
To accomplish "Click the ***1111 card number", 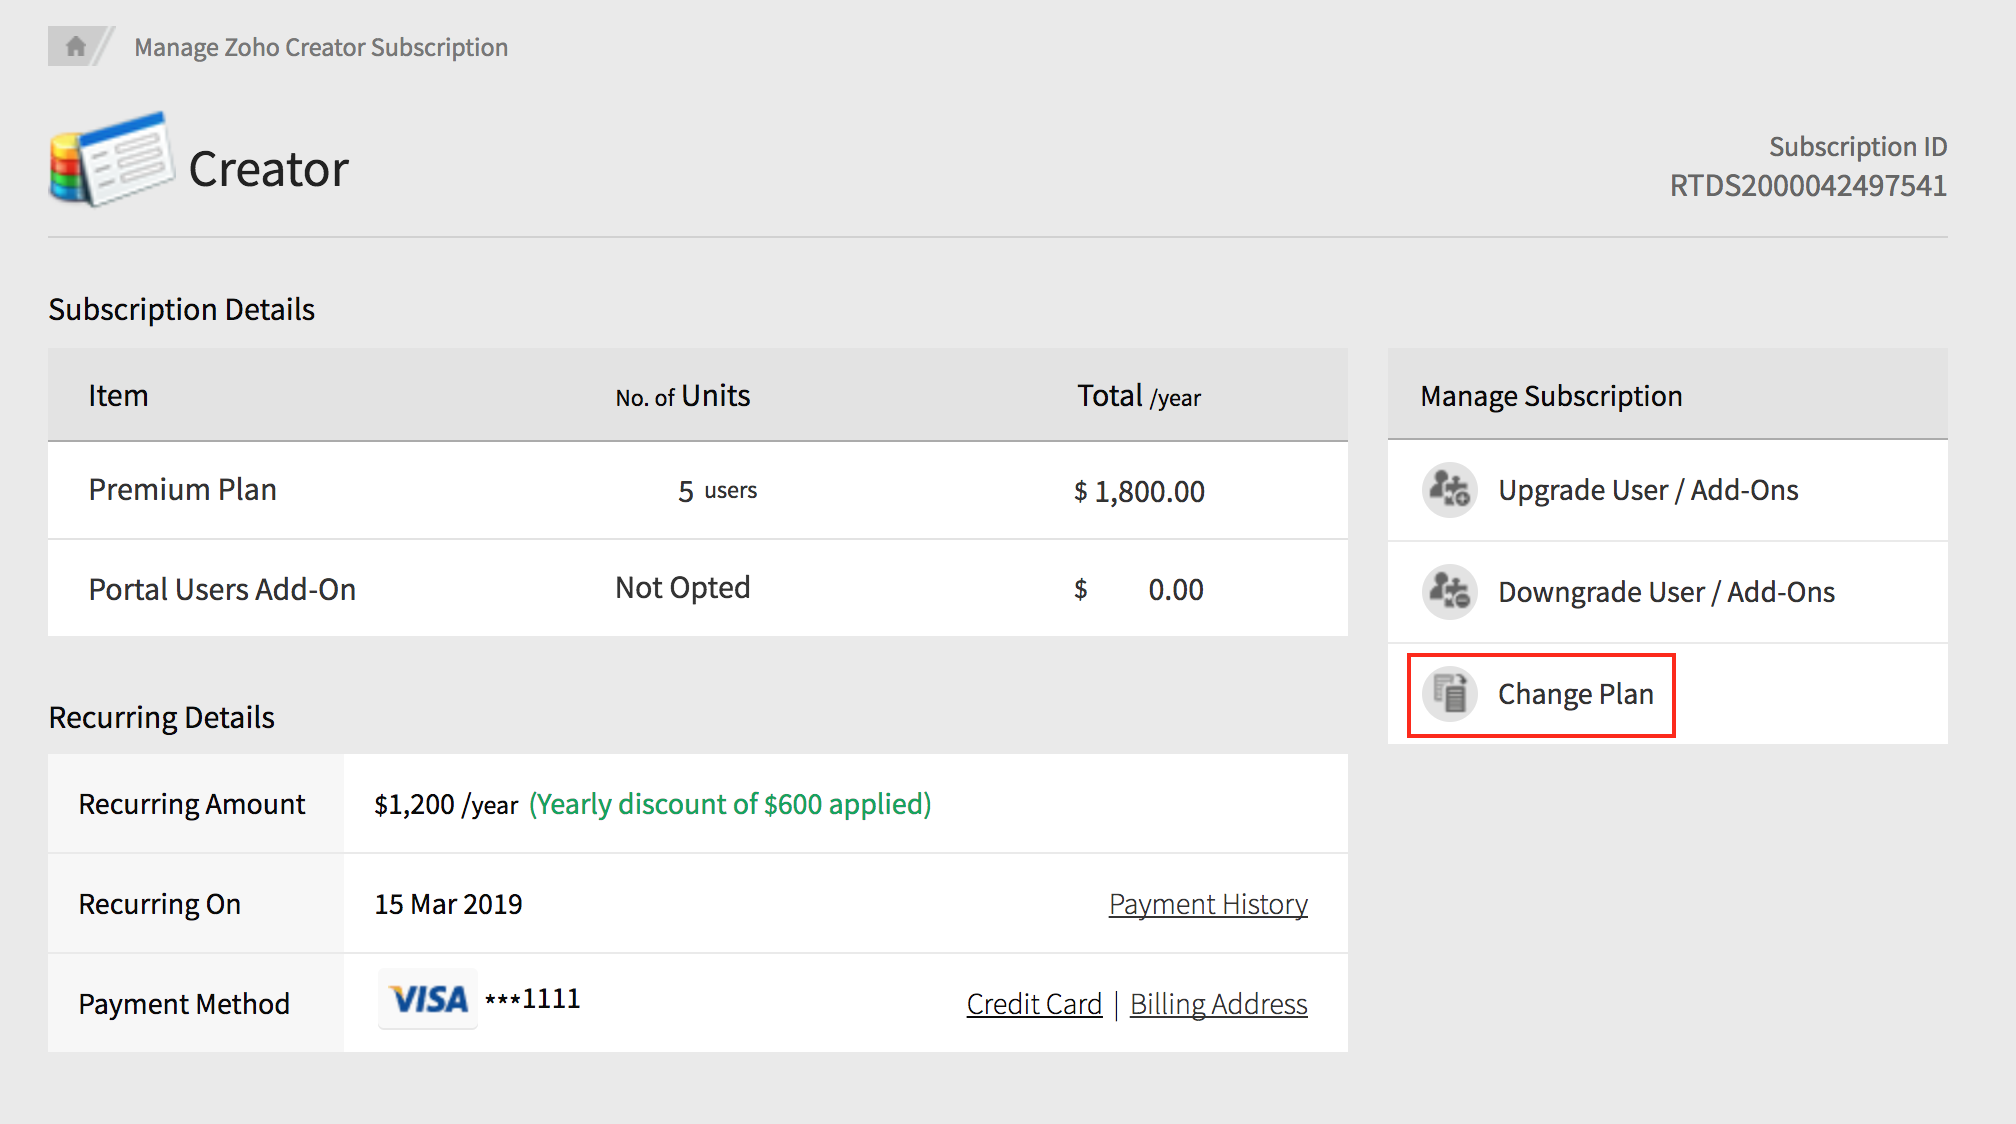I will pyautogui.click(x=532, y=999).
